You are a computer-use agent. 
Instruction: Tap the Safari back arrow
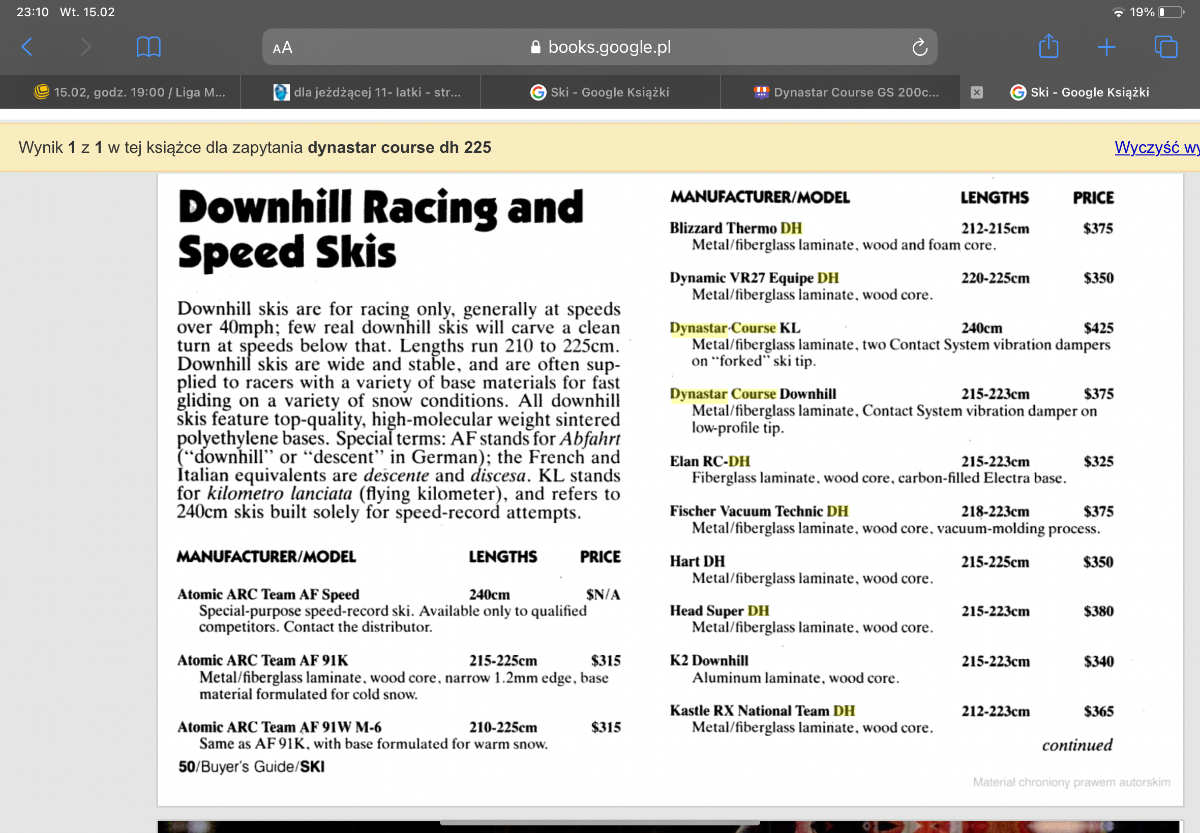pyautogui.click(x=27, y=47)
